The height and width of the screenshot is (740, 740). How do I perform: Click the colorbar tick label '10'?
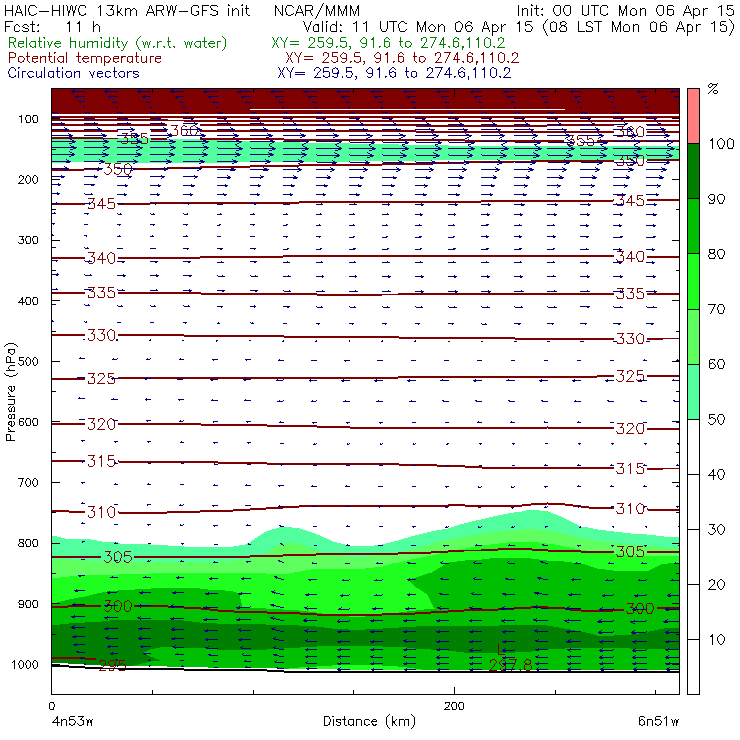[717, 640]
